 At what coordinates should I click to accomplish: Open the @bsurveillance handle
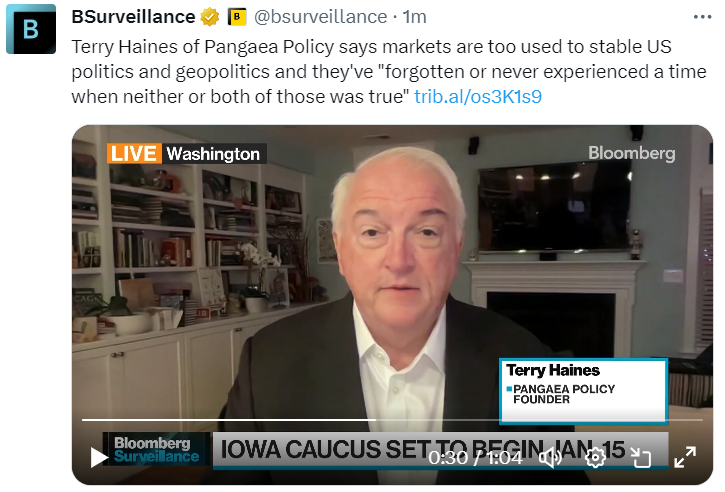[320, 17]
